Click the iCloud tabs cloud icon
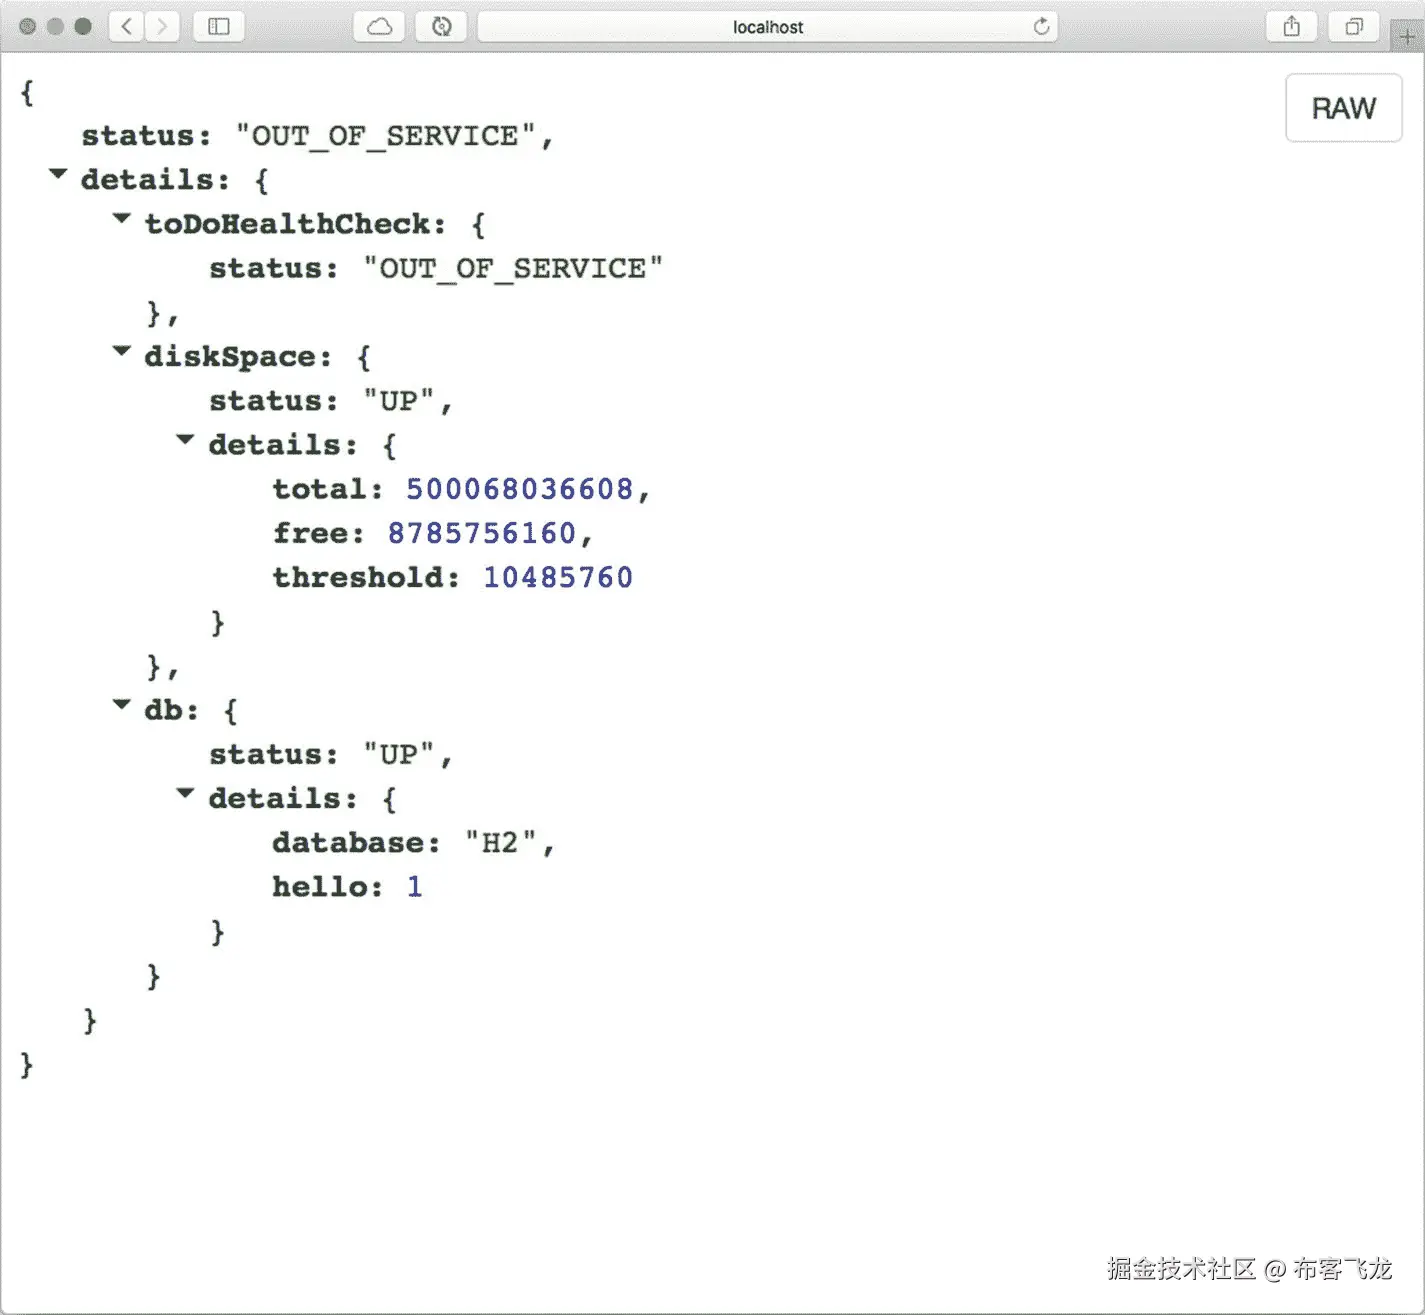The image size is (1425, 1315). 378,27
